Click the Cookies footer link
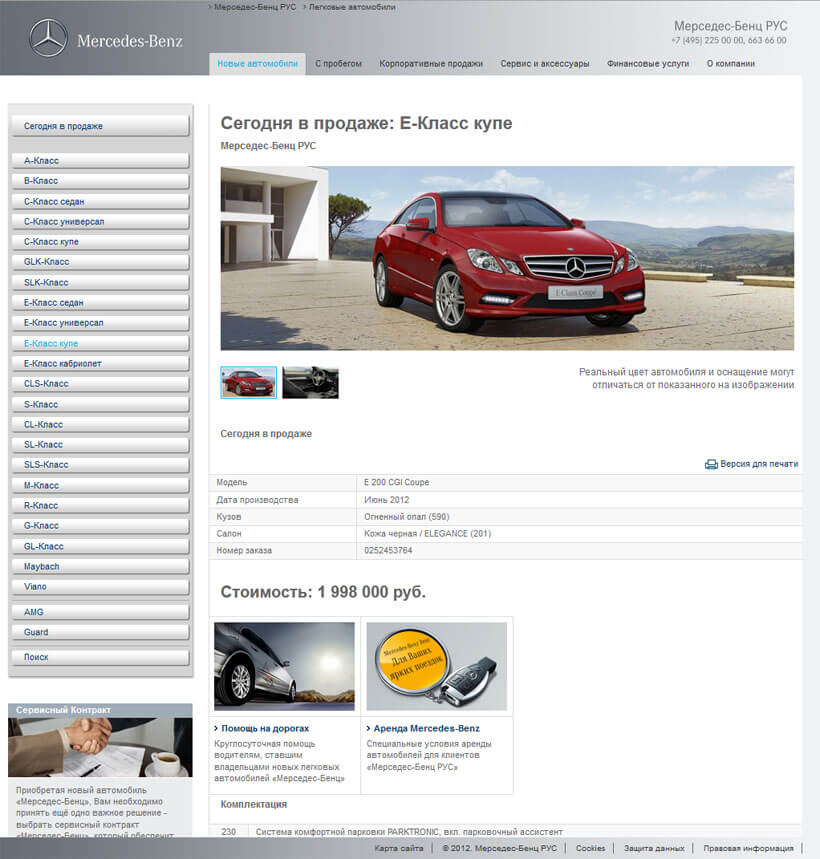This screenshot has height=859, width=820. click(590, 848)
